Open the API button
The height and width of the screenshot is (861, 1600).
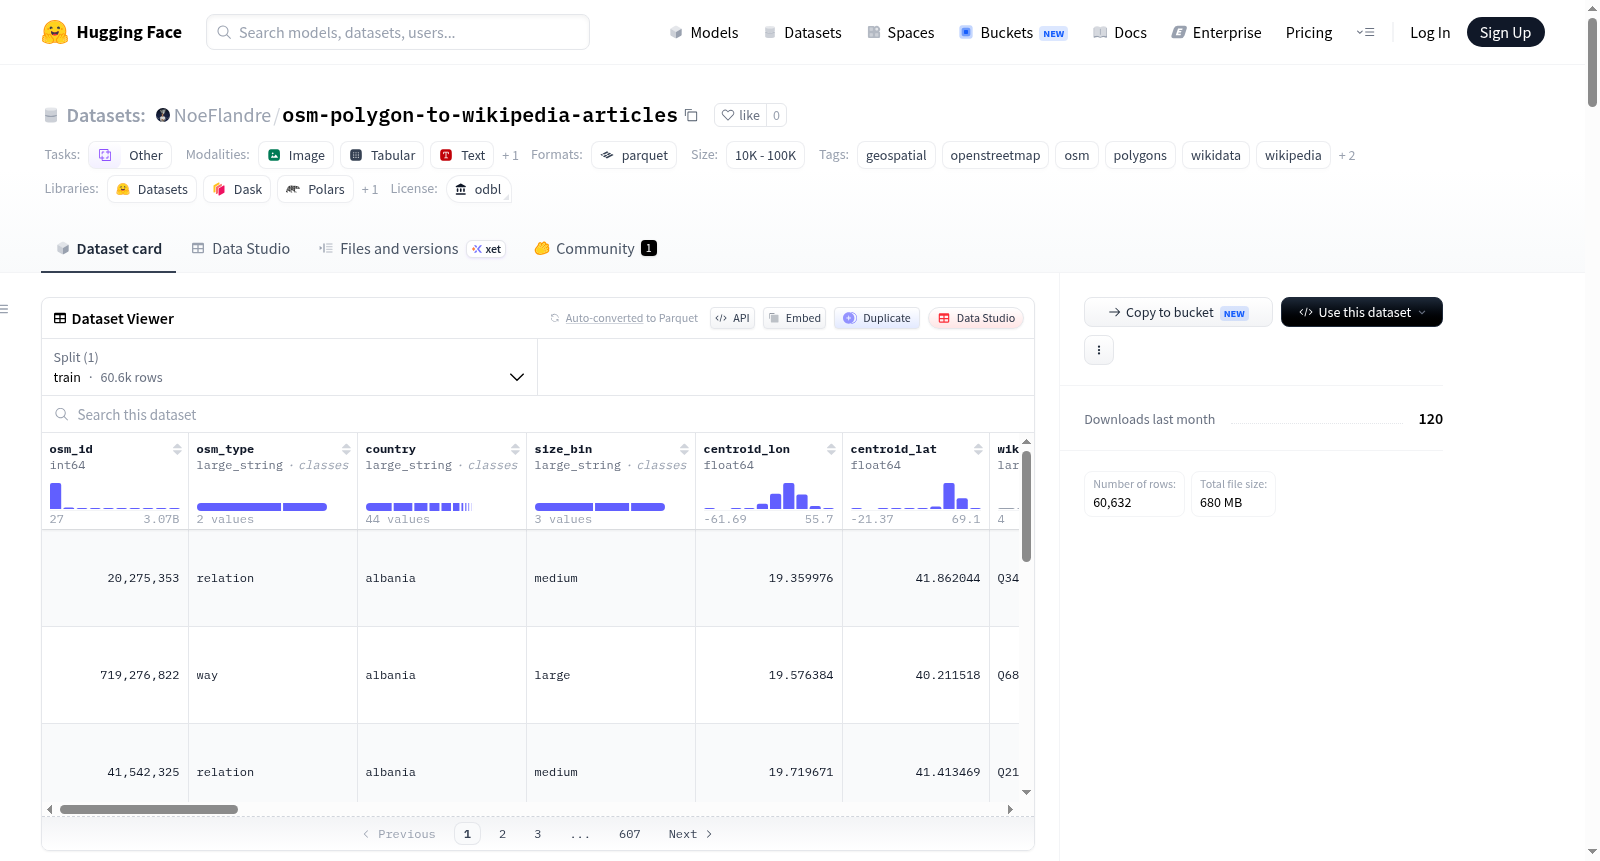click(732, 318)
